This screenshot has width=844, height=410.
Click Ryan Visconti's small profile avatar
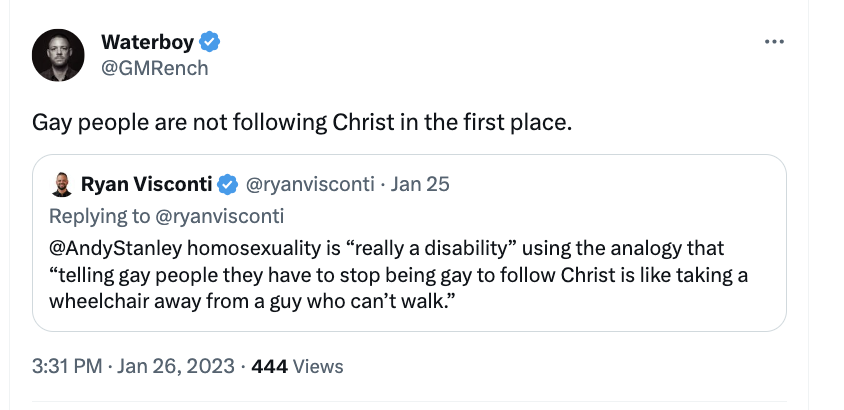click(x=63, y=185)
